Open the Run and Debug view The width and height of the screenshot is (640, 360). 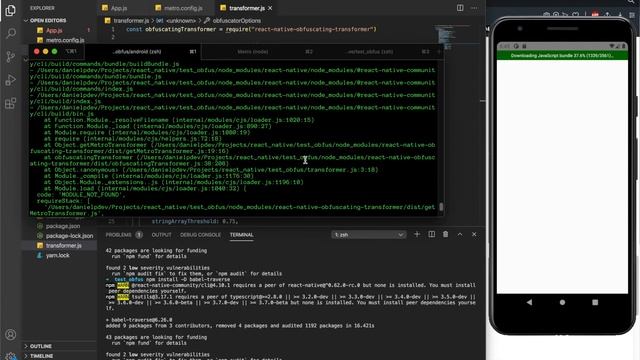click(11, 80)
